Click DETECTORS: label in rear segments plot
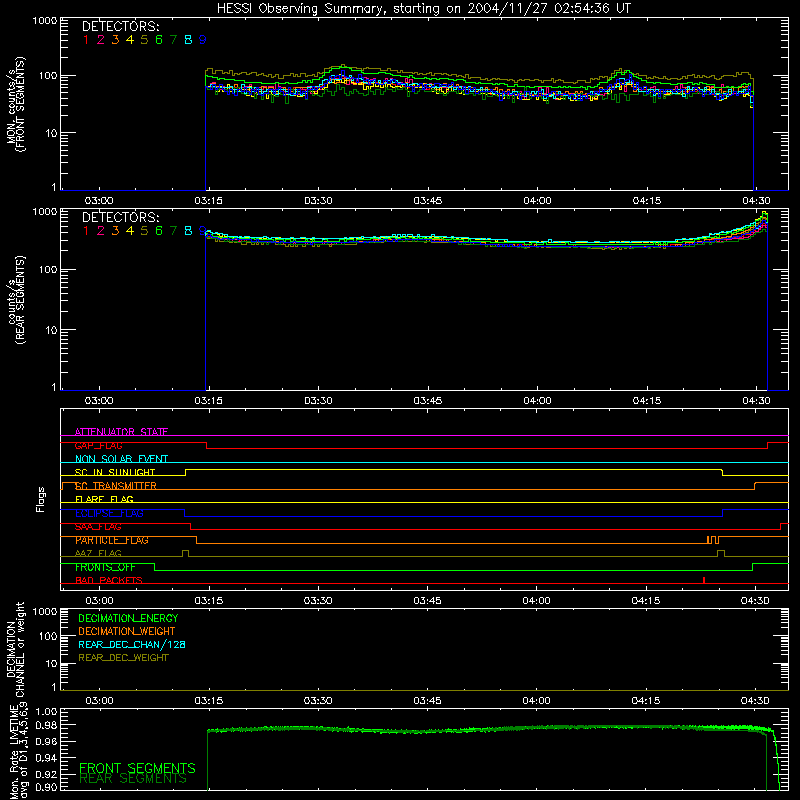 (x=121, y=217)
